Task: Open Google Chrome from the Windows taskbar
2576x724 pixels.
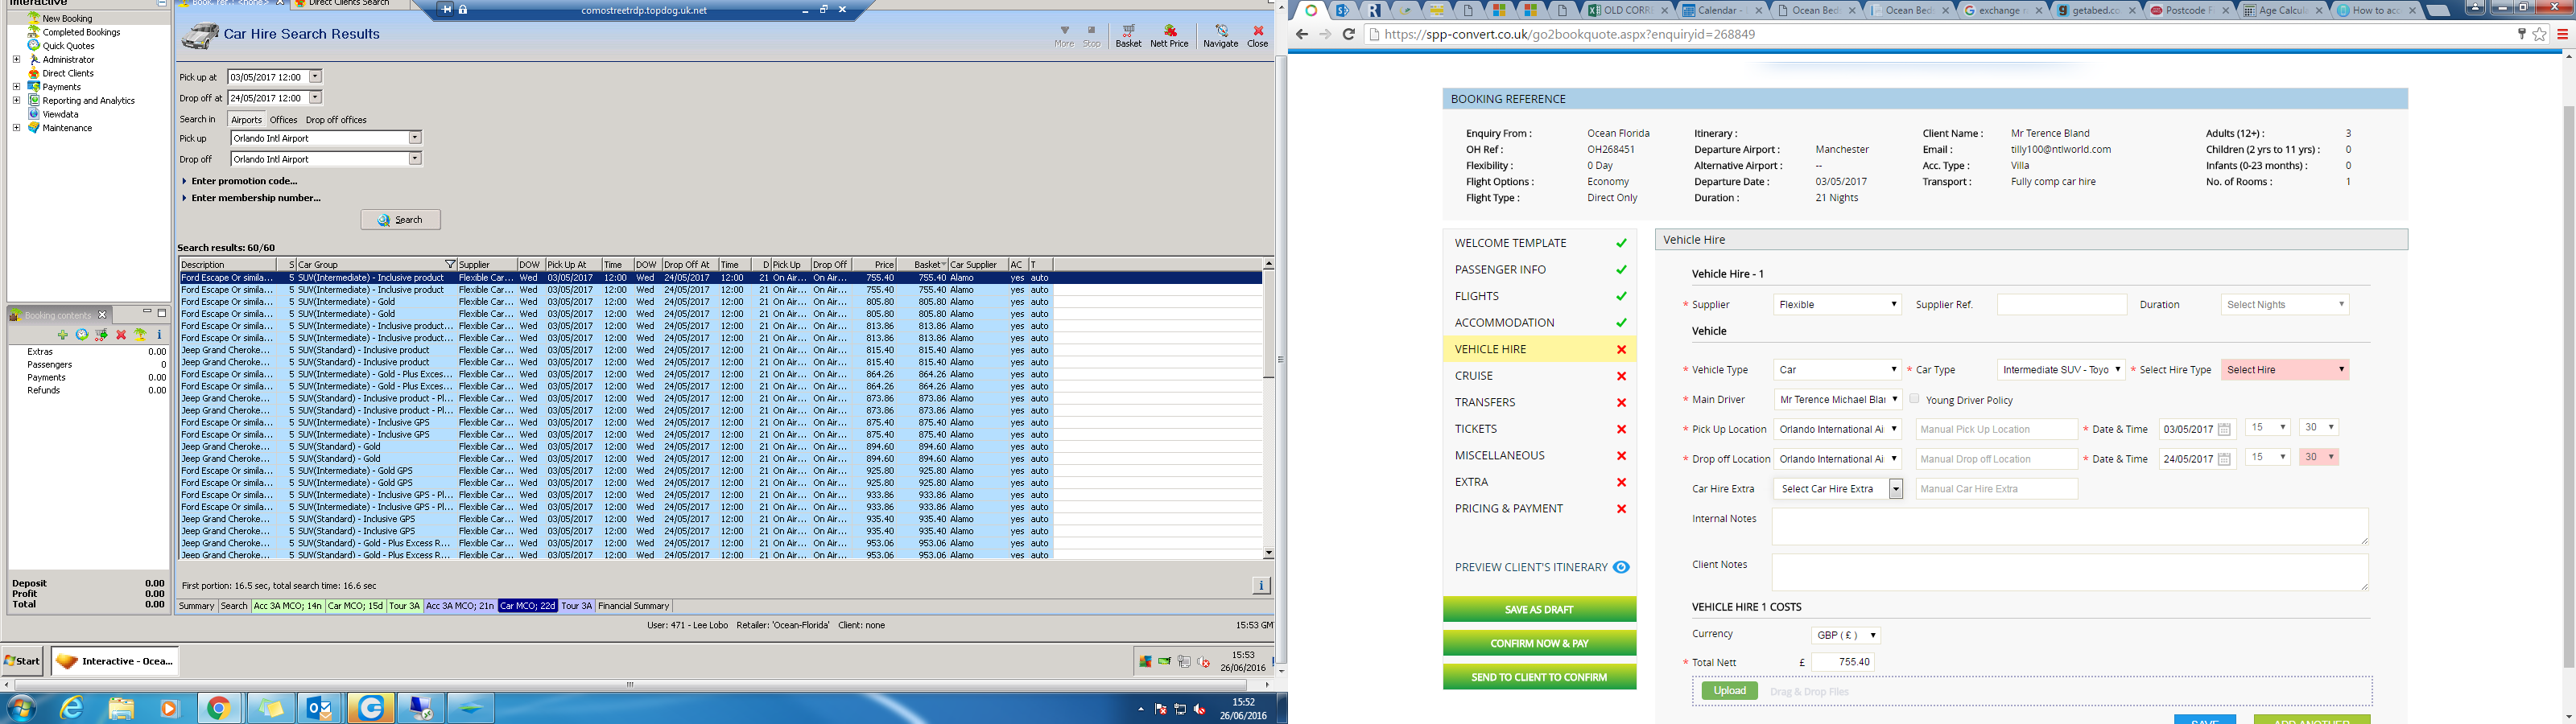Action: tap(219, 709)
